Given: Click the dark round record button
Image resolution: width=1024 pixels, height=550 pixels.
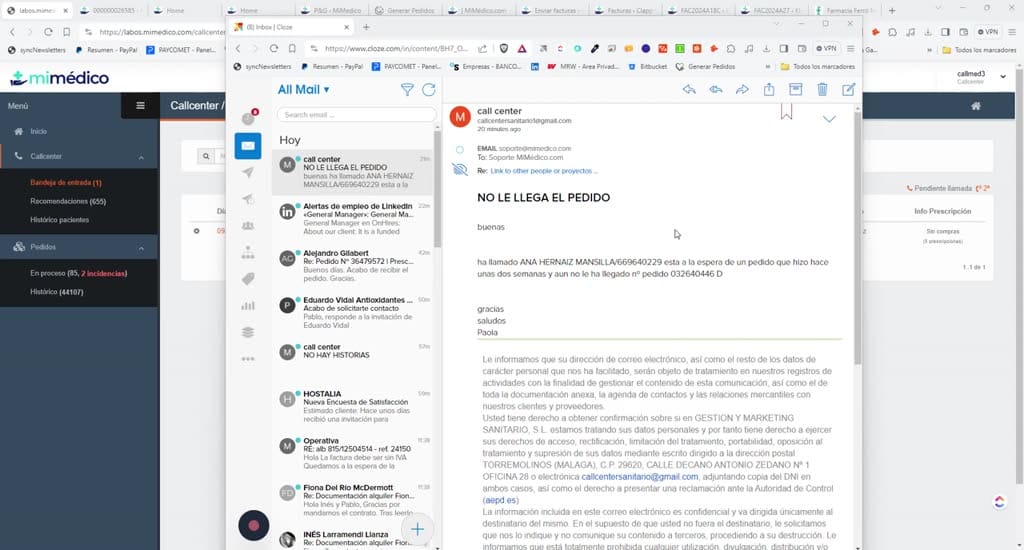Looking at the screenshot, I should click(254, 525).
